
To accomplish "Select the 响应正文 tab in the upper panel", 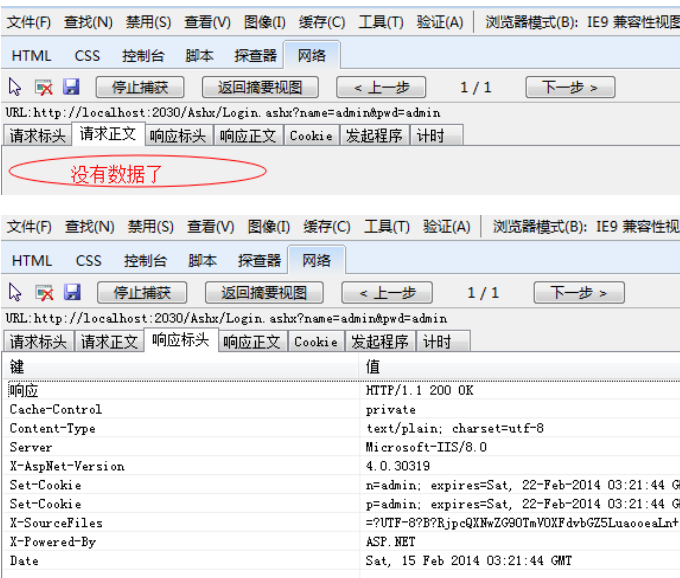I will pyautogui.click(x=248, y=136).
